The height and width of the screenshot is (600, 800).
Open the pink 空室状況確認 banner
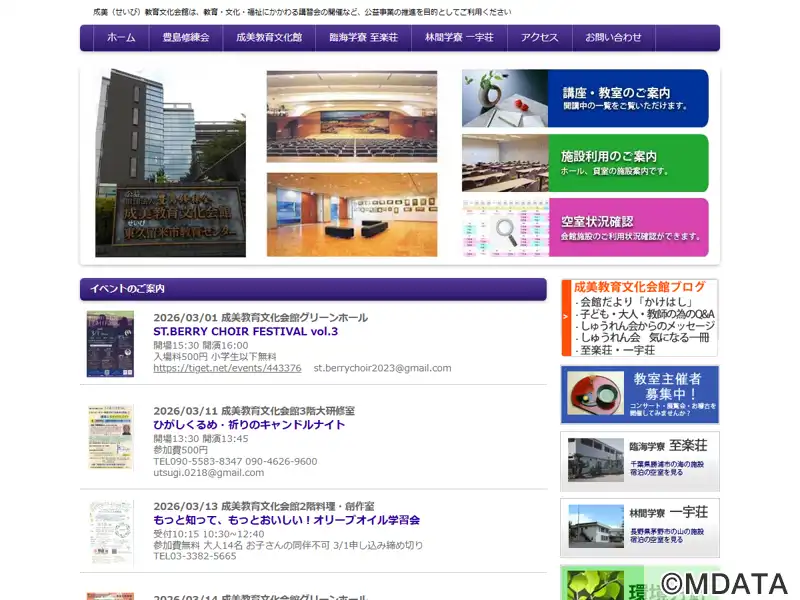point(584,227)
